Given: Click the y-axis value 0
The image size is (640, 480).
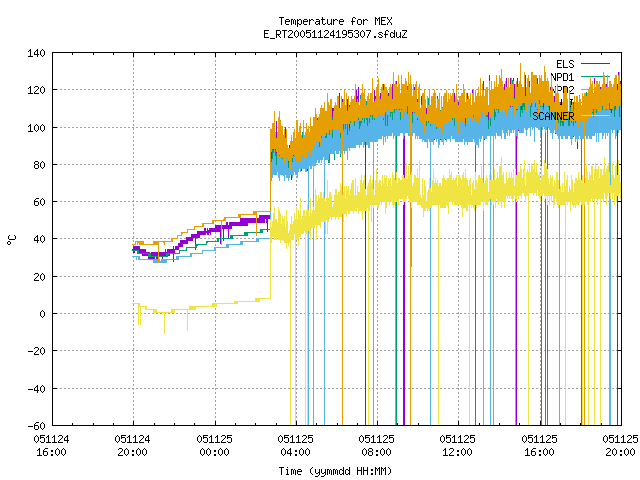Looking at the screenshot, I should click(x=42, y=314).
